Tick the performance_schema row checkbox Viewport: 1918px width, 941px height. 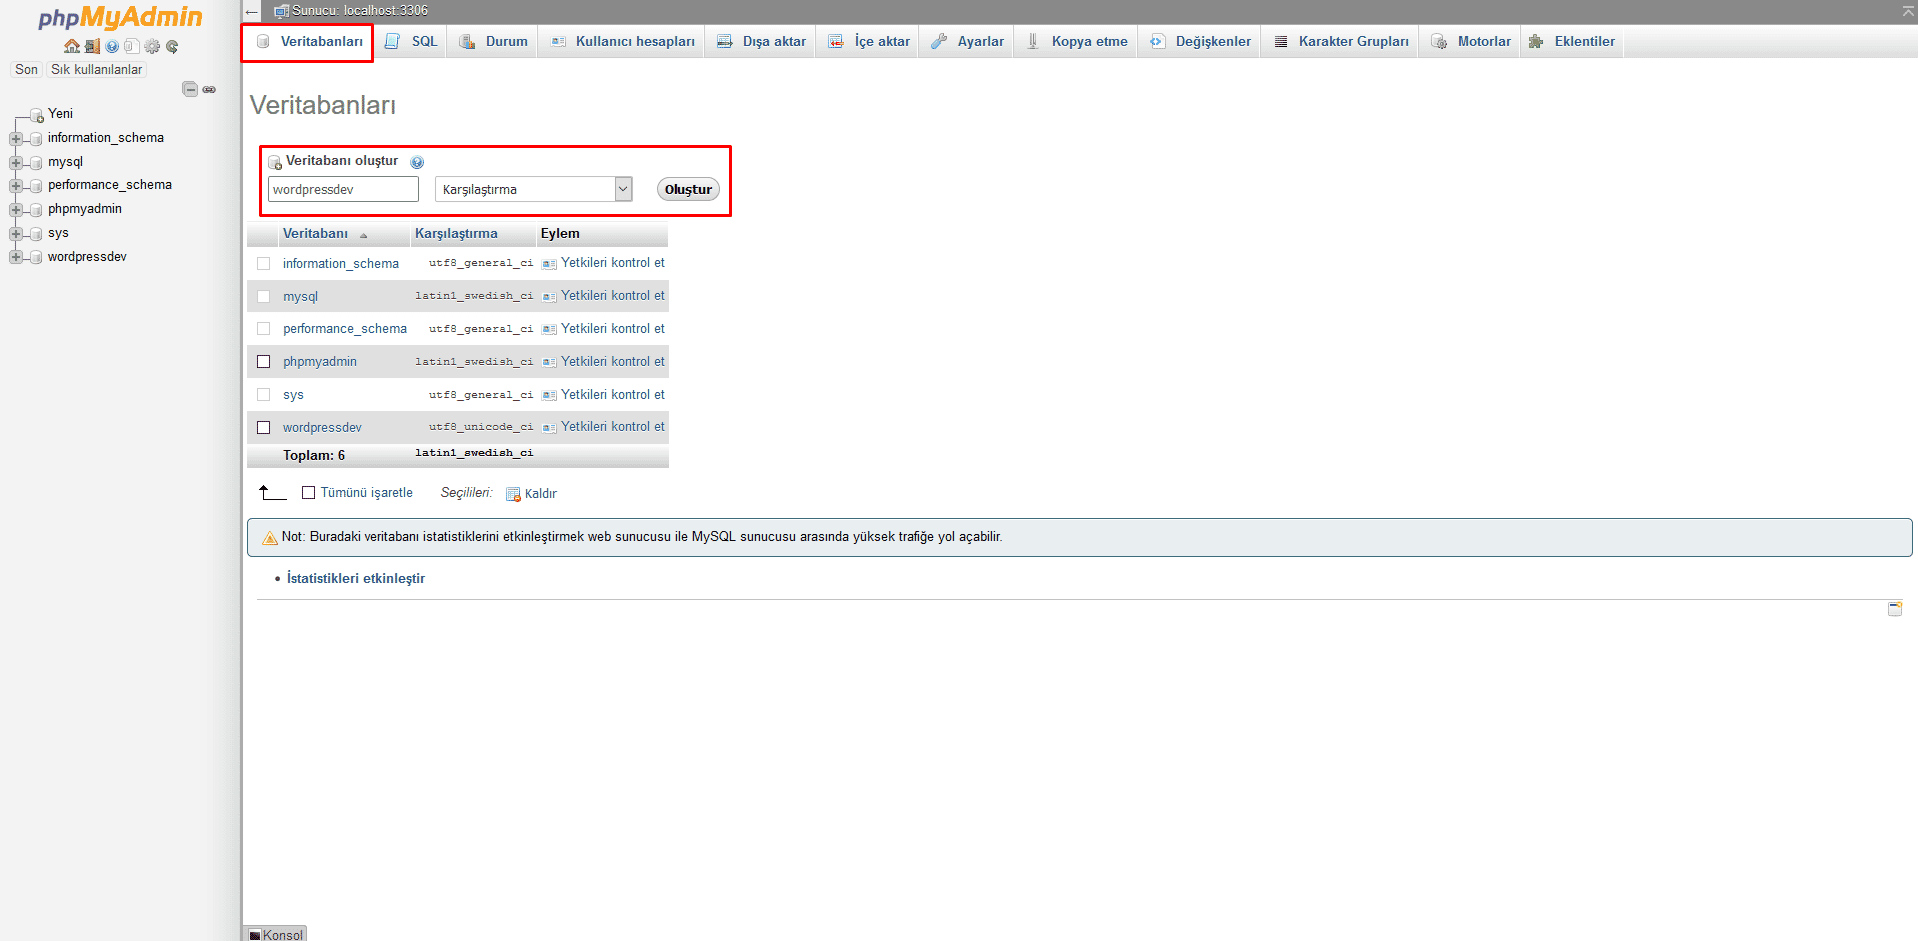(x=264, y=329)
